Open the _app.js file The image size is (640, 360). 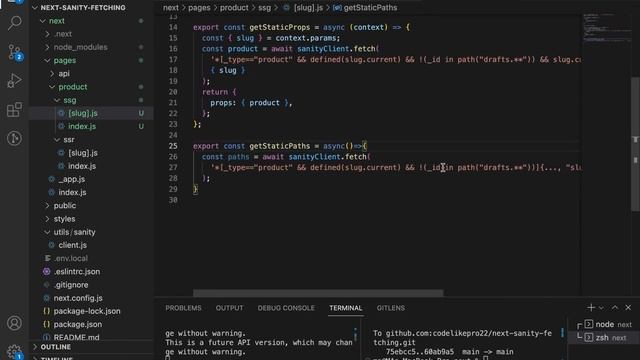point(71,179)
